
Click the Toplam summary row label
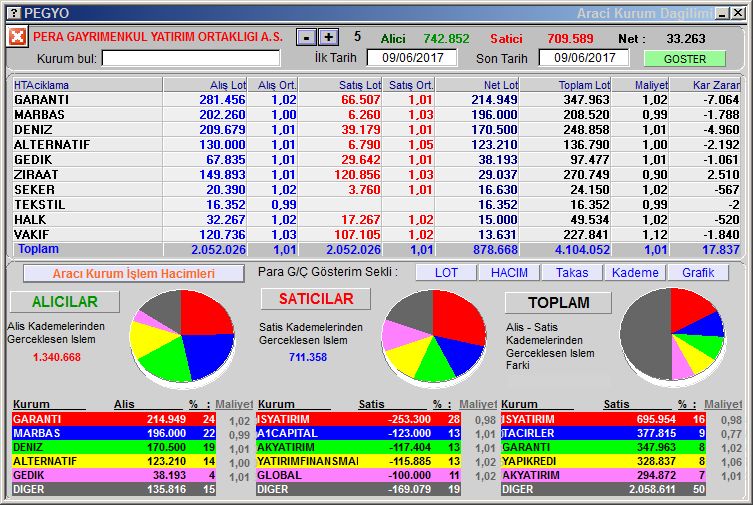[38, 249]
